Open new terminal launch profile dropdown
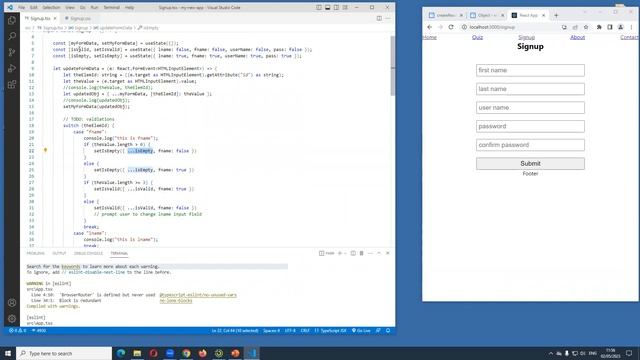640x360 pixels. tap(345, 253)
